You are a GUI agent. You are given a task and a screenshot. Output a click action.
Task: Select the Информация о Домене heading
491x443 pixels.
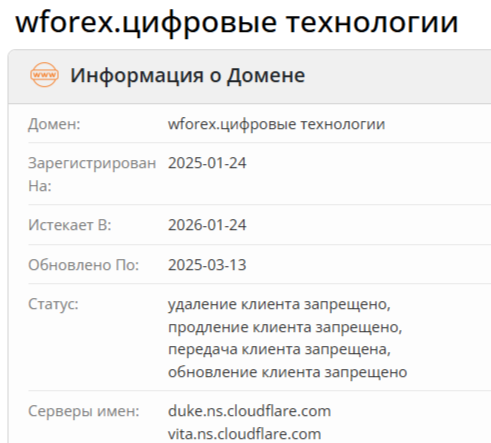(x=187, y=75)
